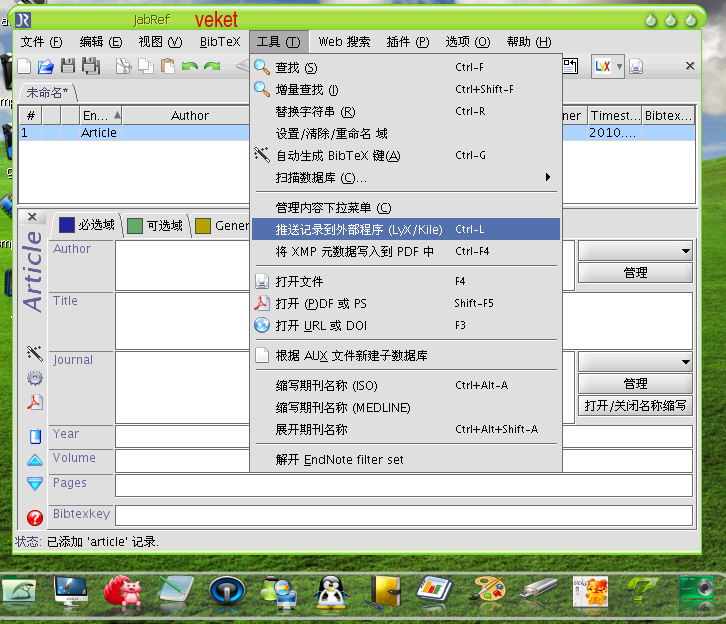Close the entry editor with X icon
Viewport: 726px width, 624px height.
point(32,217)
